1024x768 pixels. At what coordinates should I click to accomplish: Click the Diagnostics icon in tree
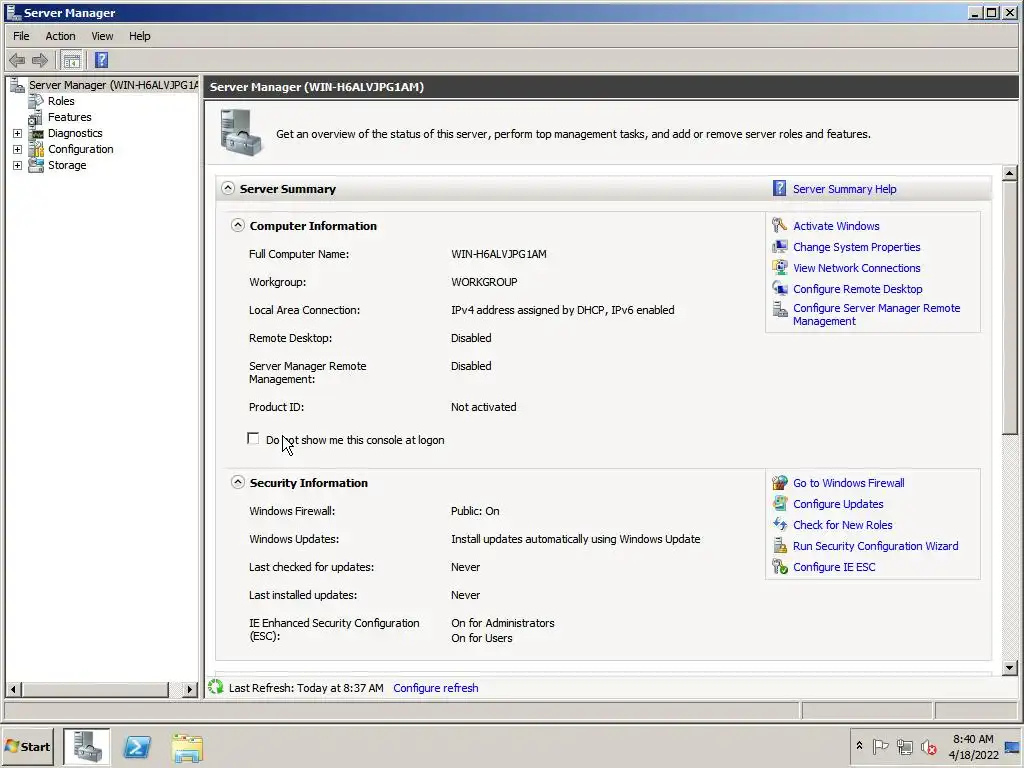coord(36,133)
